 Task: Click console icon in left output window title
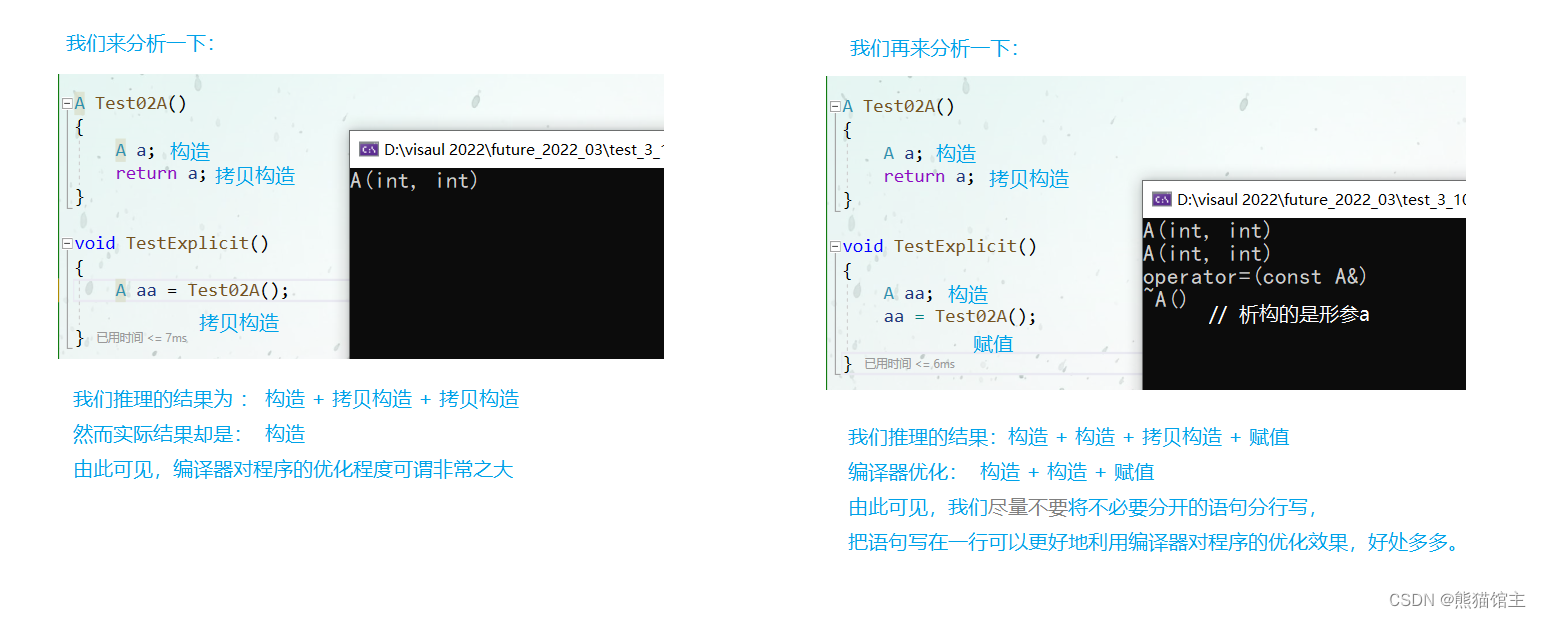[x=369, y=149]
